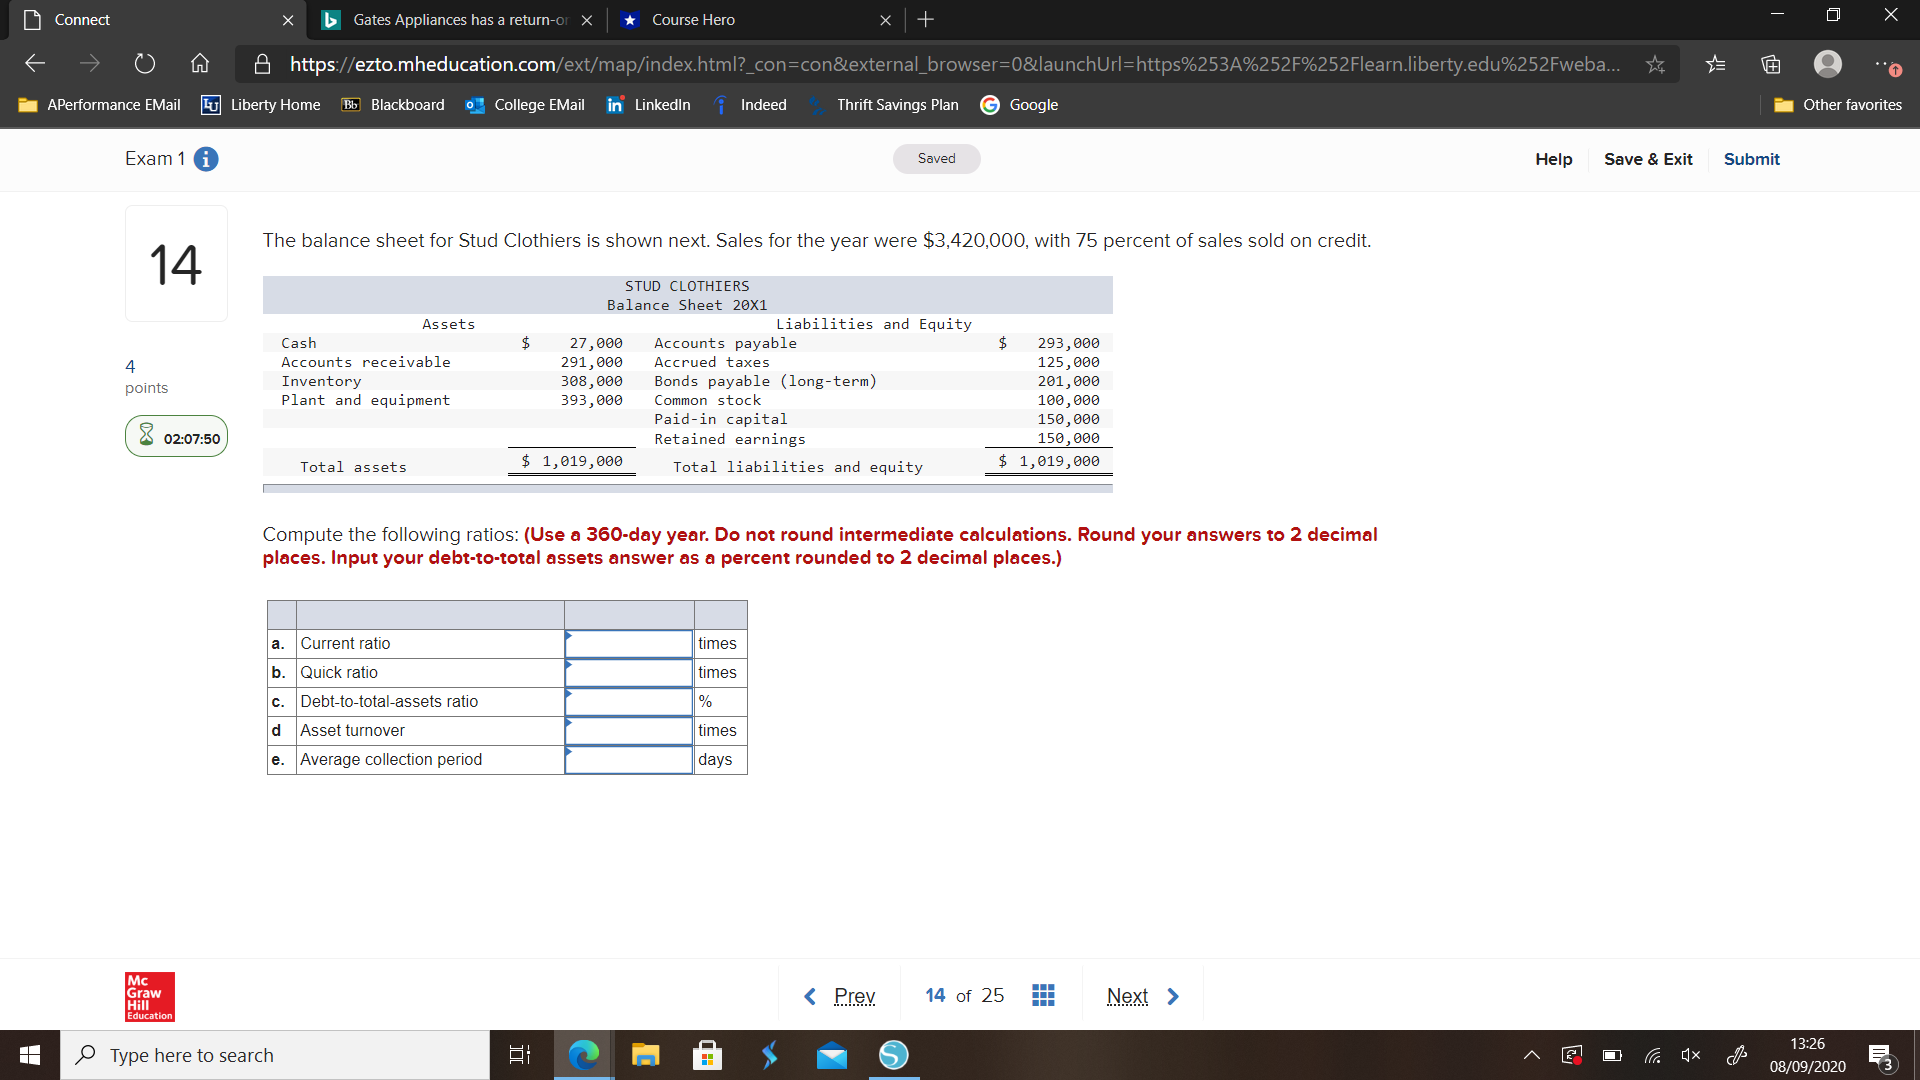Open browser collections icon
Image resolution: width=1920 pixels, height=1080 pixels.
point(1771,64)
